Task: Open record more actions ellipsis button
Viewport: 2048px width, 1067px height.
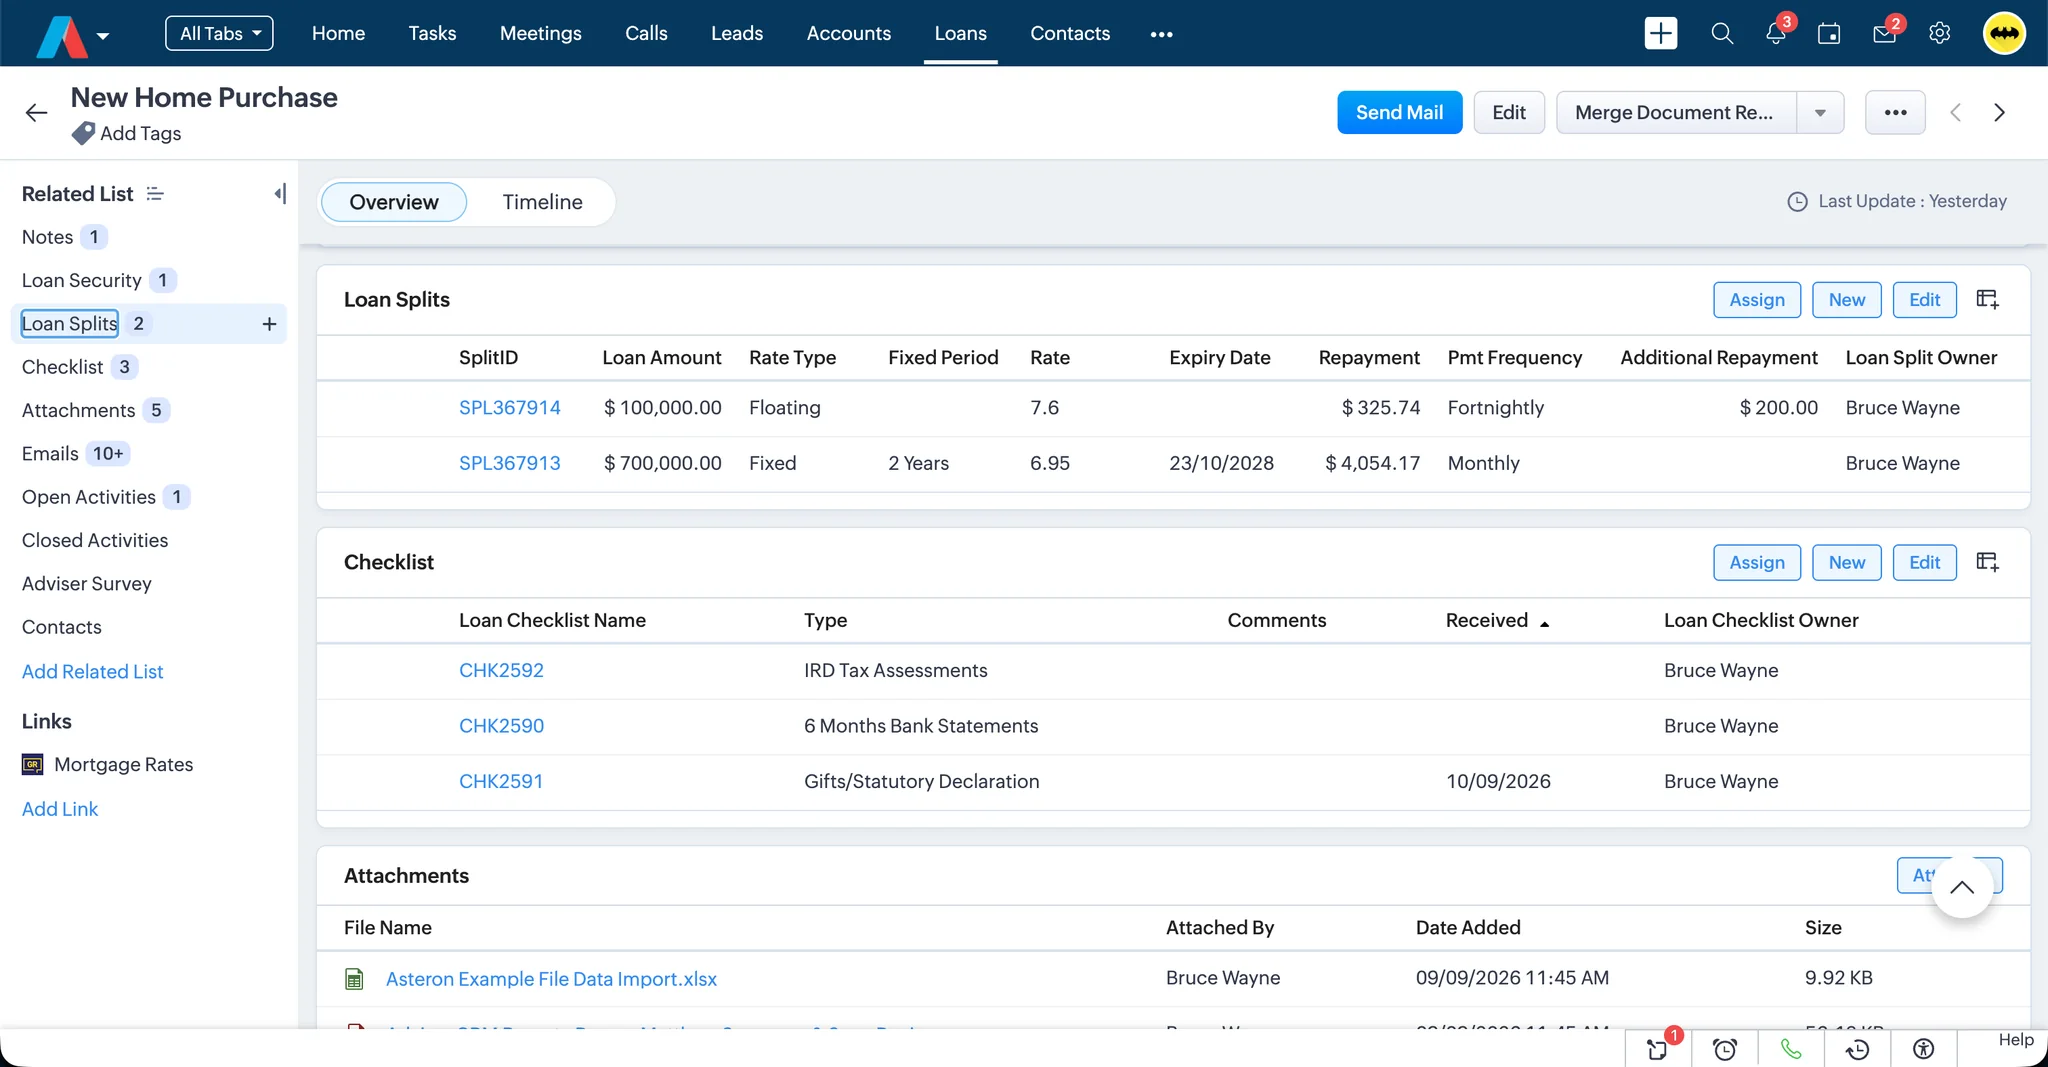Action: [1895, 113]
